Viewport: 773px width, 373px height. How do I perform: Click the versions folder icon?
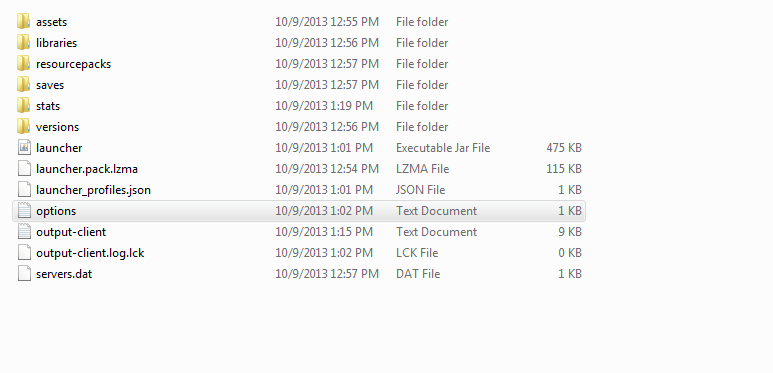coord(24,127)
